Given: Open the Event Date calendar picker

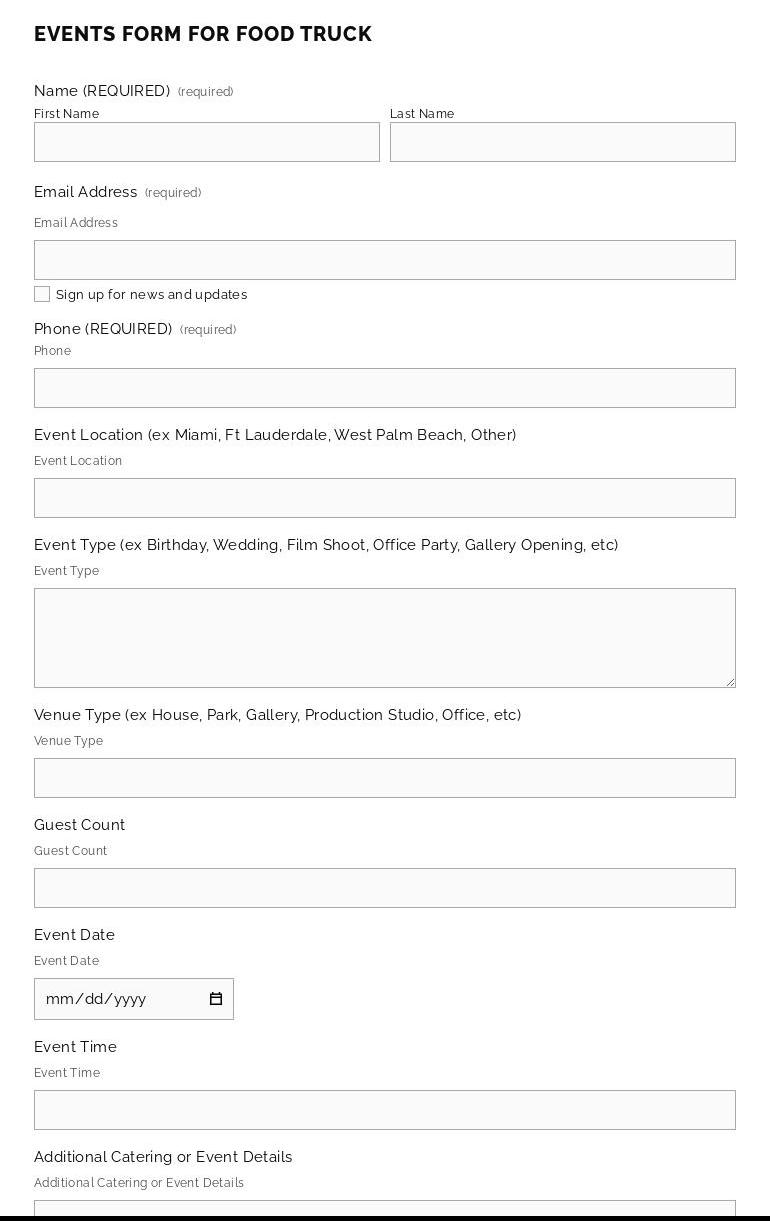Looking at the screenshot, I should (x=215, y=999).
